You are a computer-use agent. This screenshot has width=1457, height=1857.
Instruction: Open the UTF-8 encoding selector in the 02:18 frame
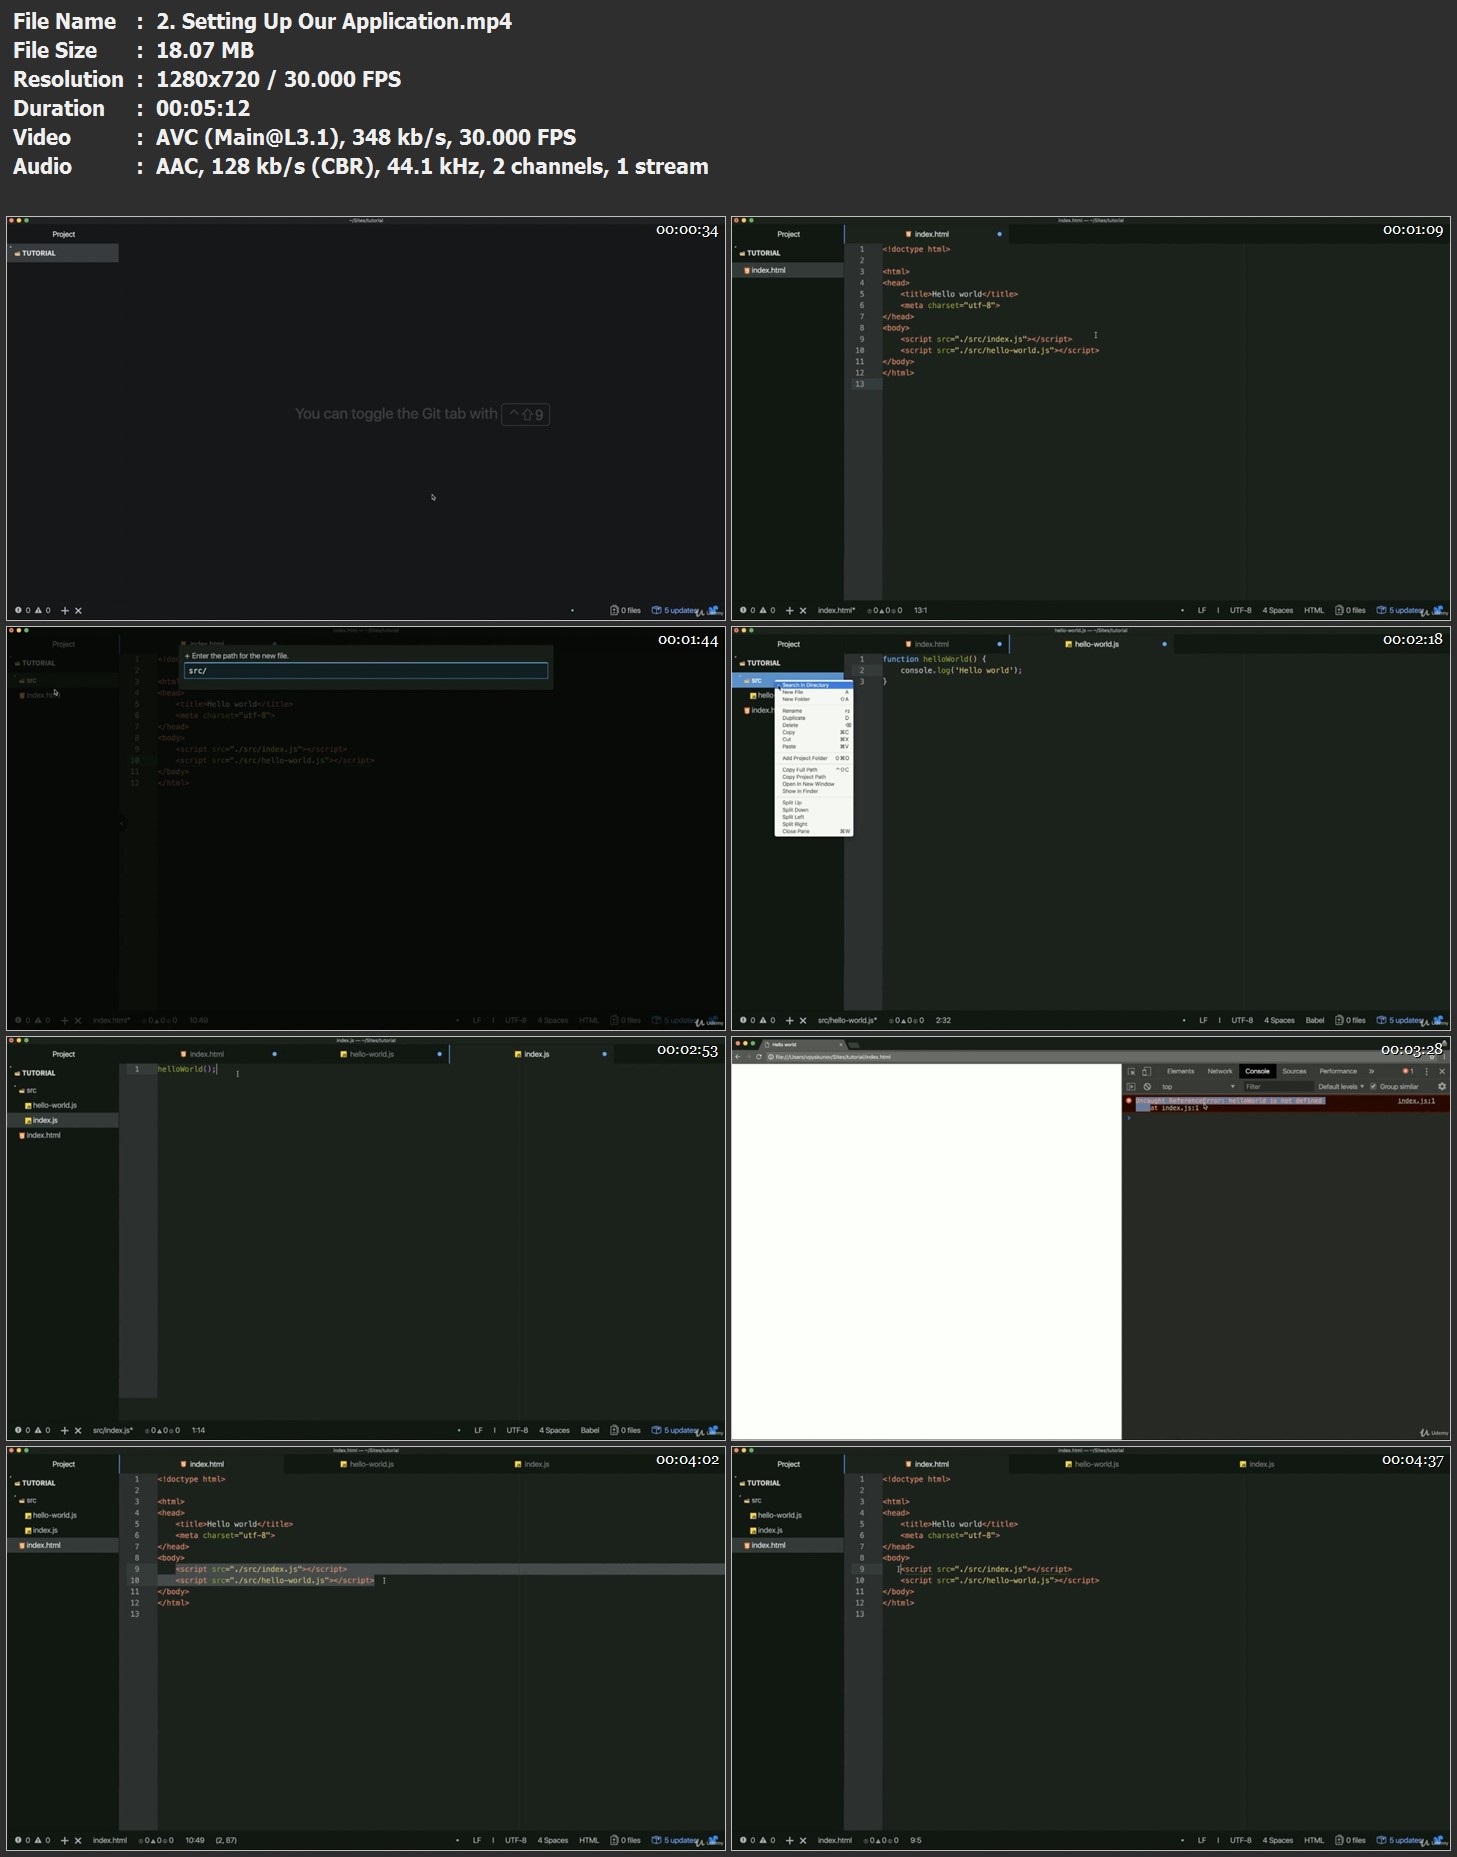tap(1242, 1020)
